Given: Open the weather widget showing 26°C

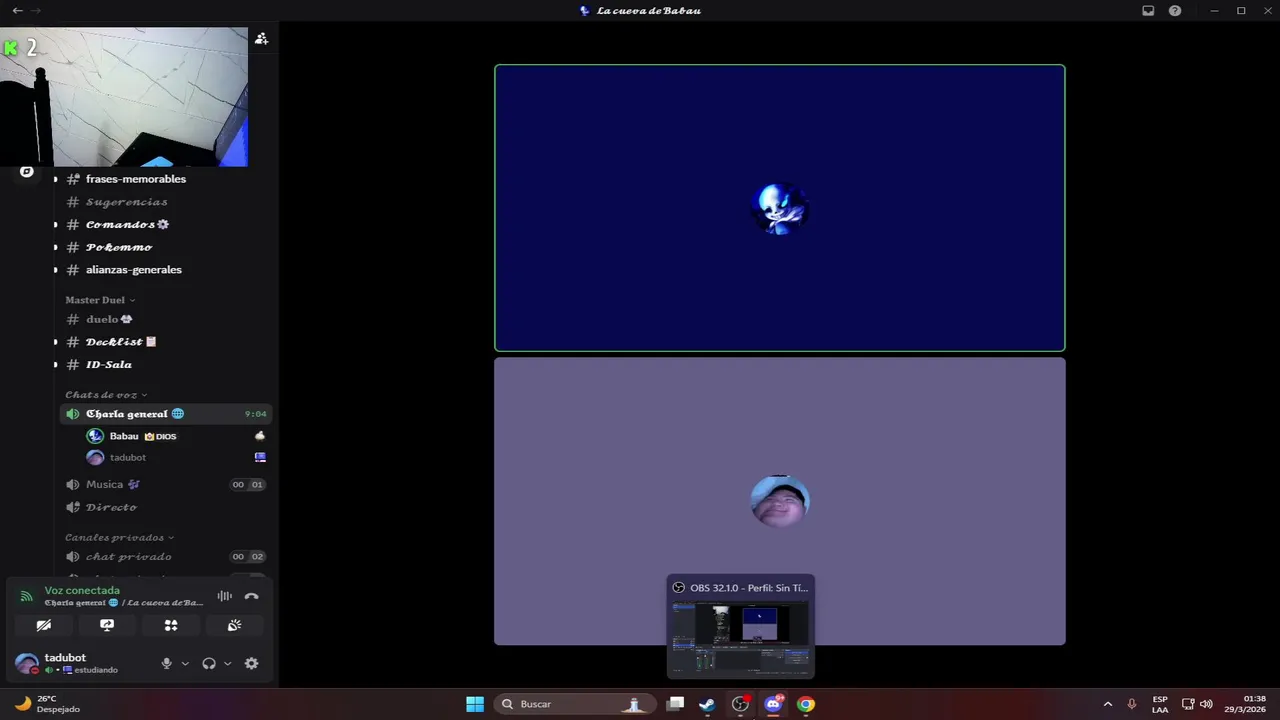Looking at the screenshot, I should 45,704.
